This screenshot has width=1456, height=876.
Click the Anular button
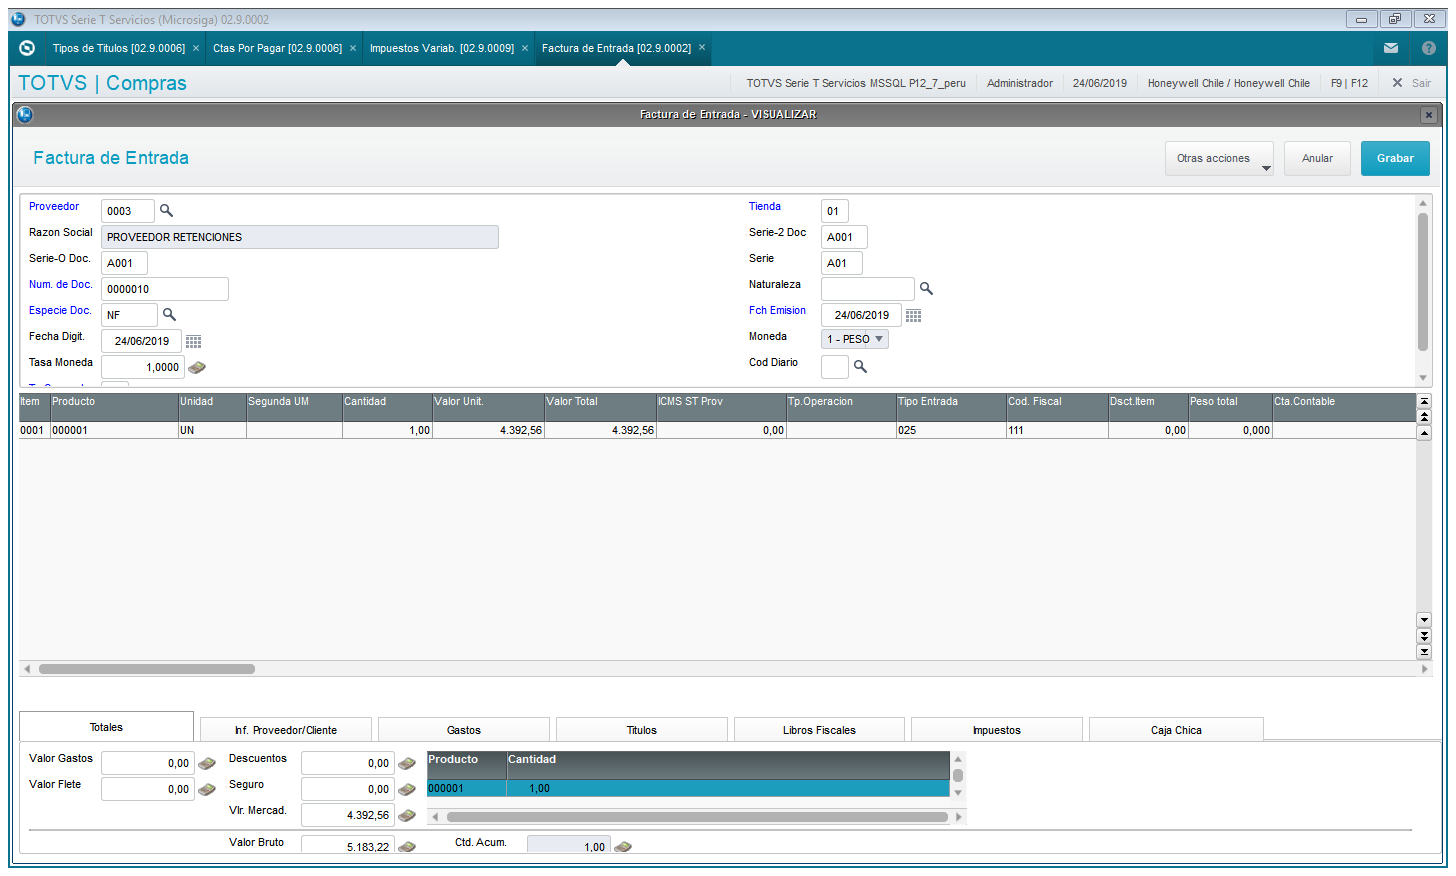pos(1317,158)
